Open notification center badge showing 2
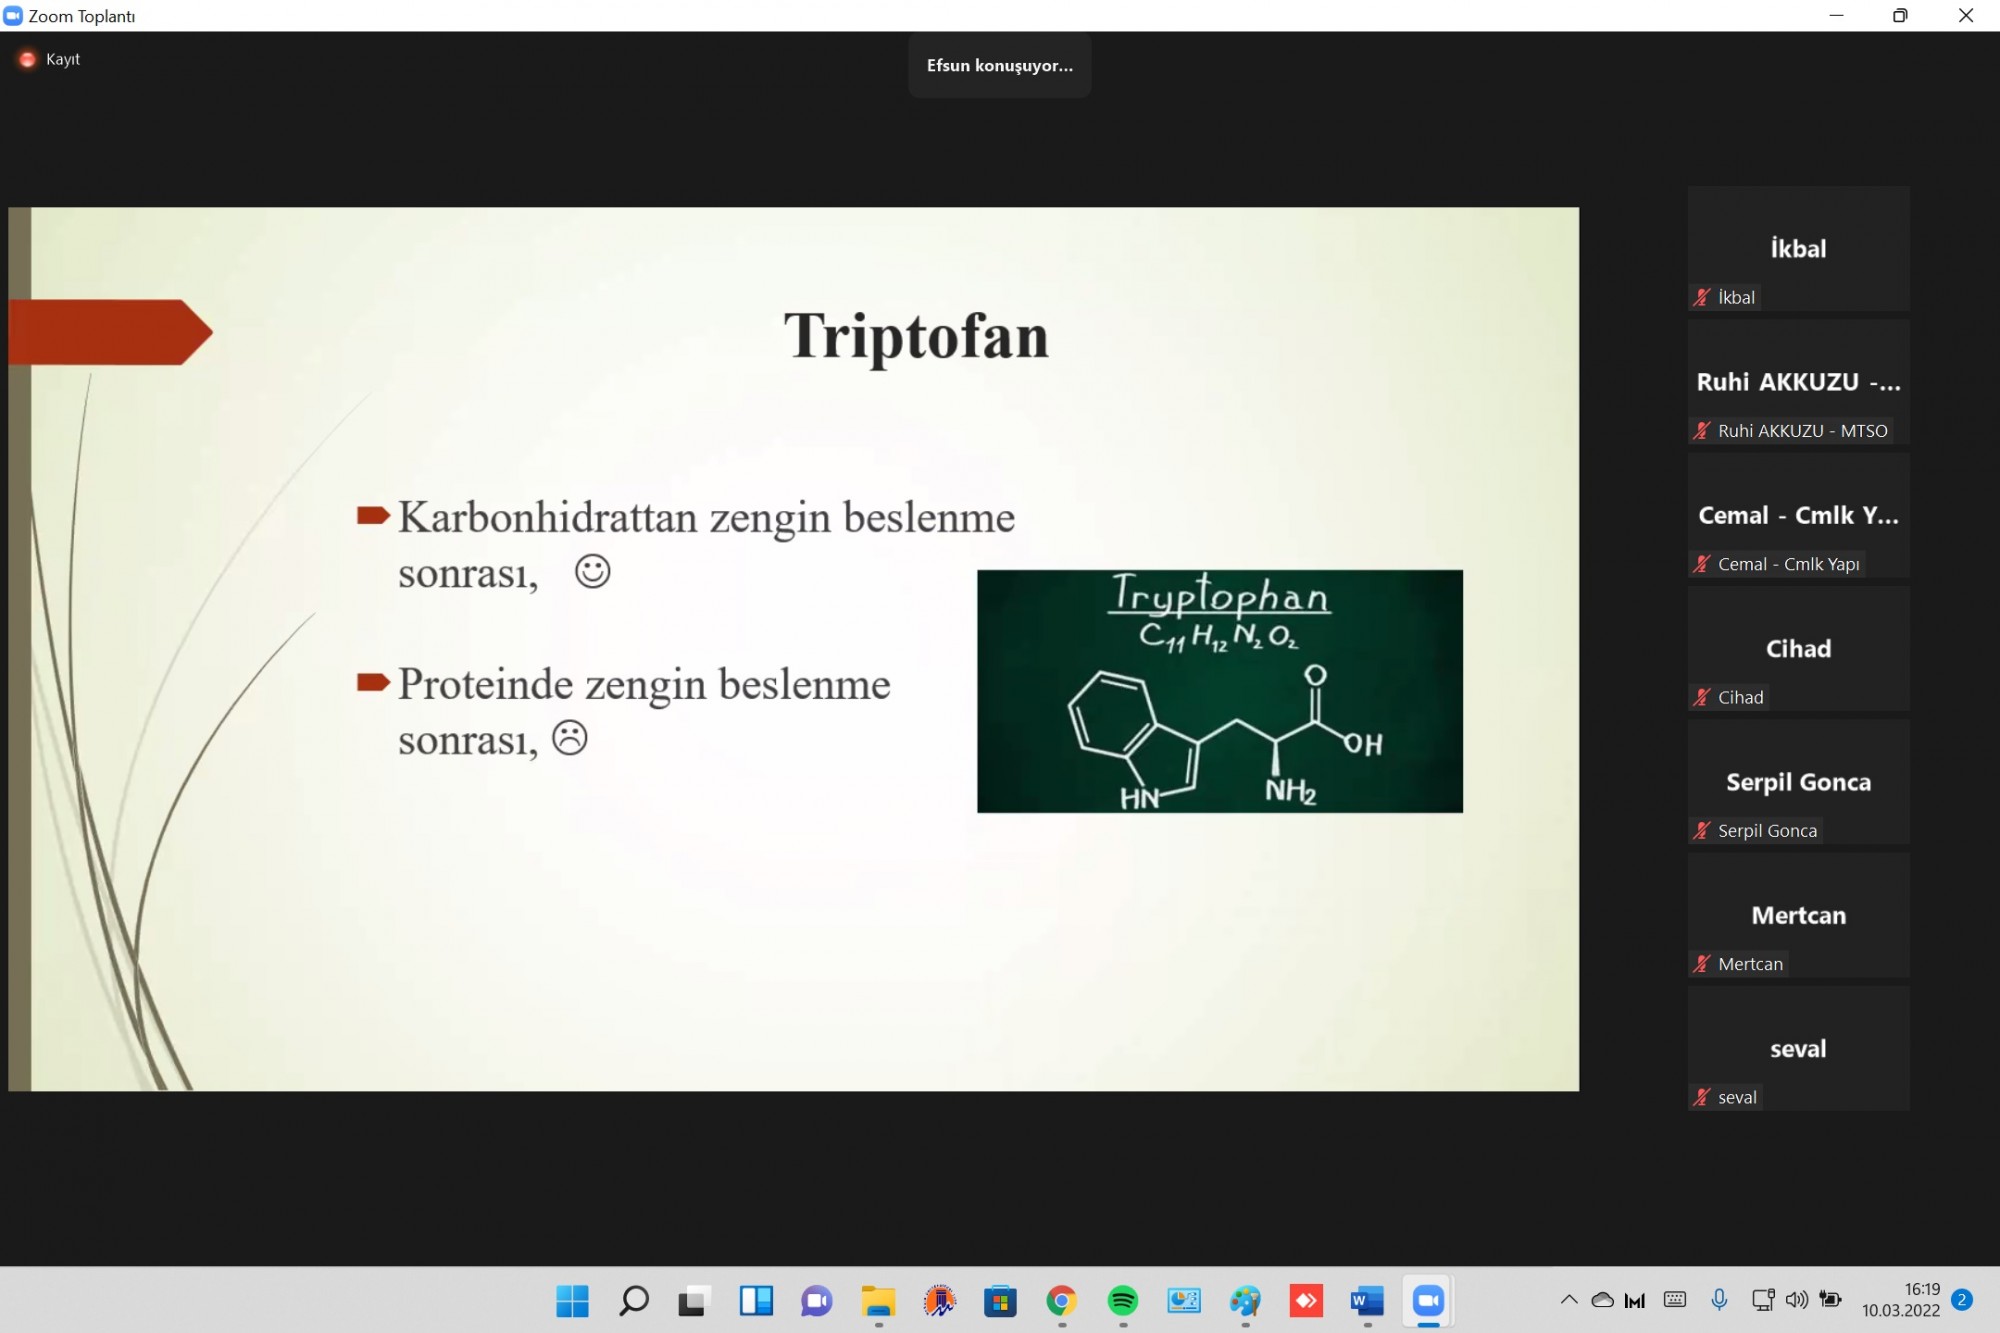The height and width of the screenshot is (1333, 2000). [1962, 1299]
